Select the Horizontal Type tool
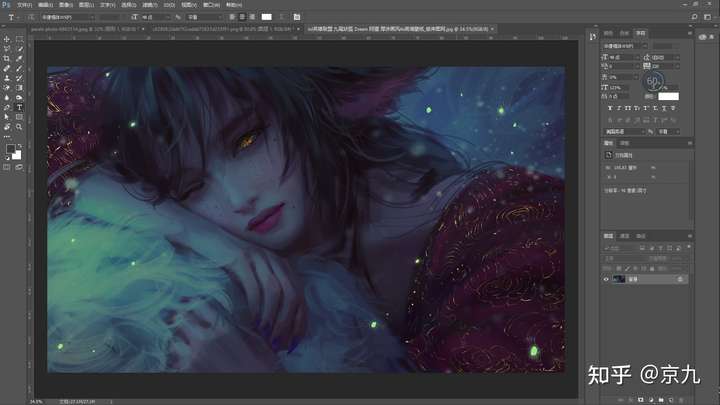Screen dimensions: 720x405 coord(19,107)
